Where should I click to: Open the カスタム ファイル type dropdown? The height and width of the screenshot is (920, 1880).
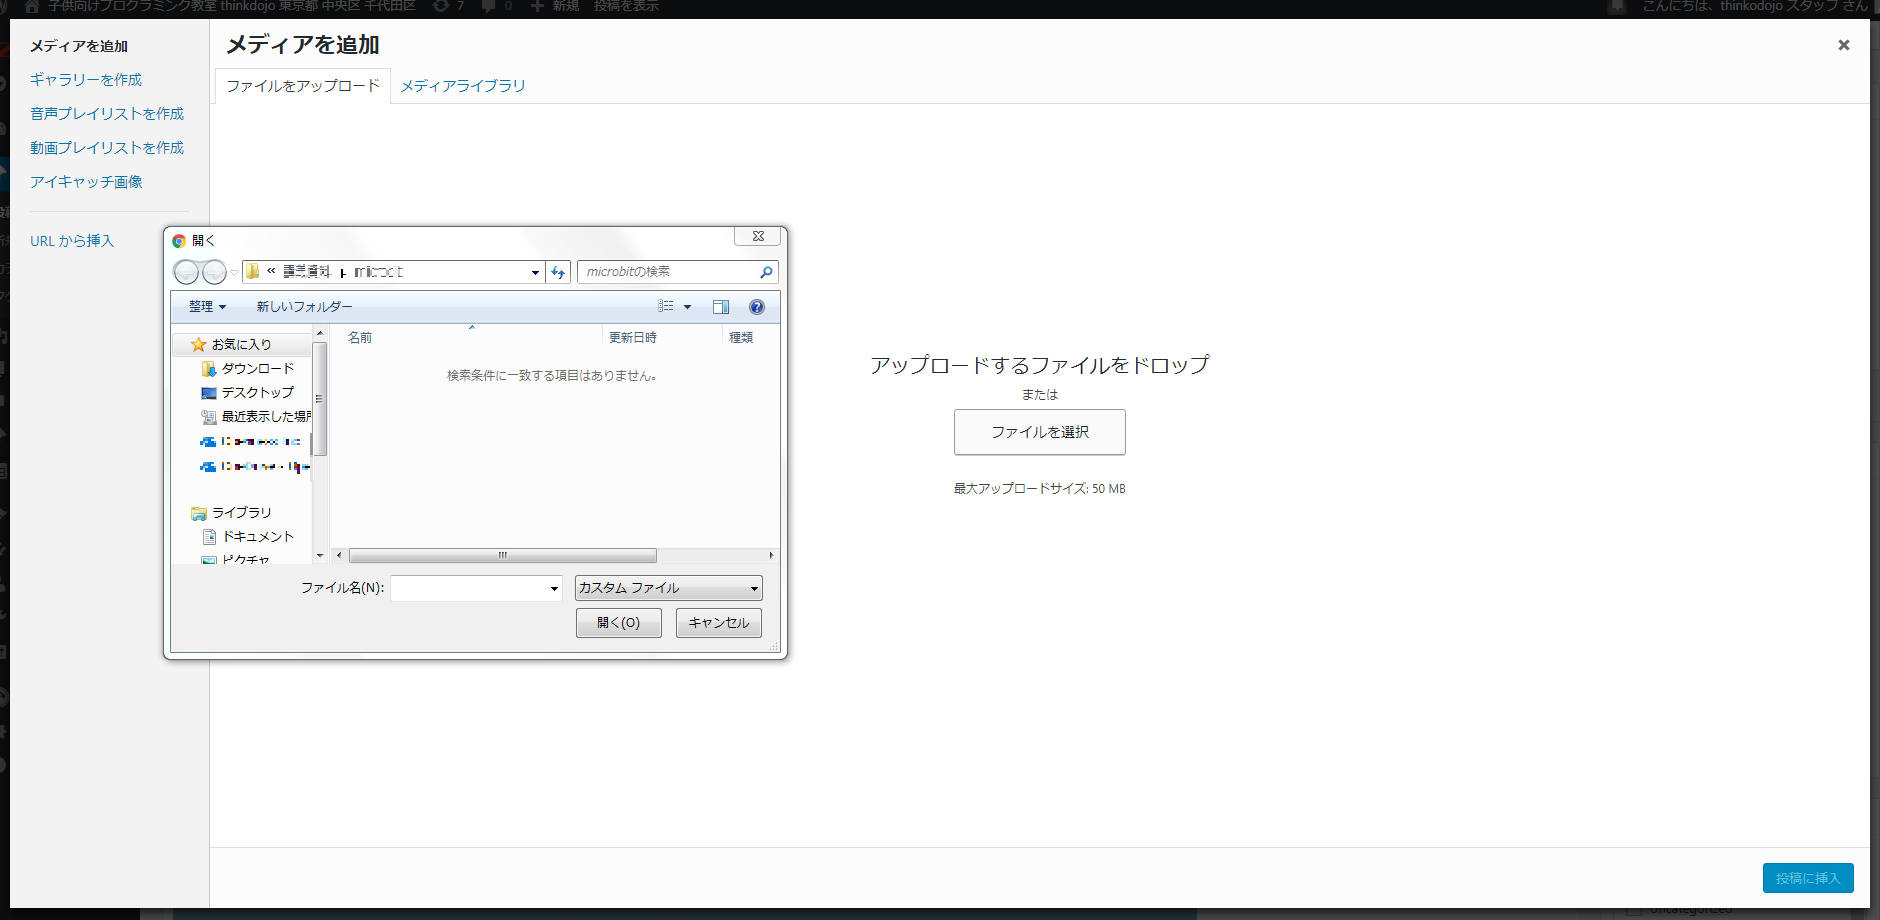[x=669, y=588]
